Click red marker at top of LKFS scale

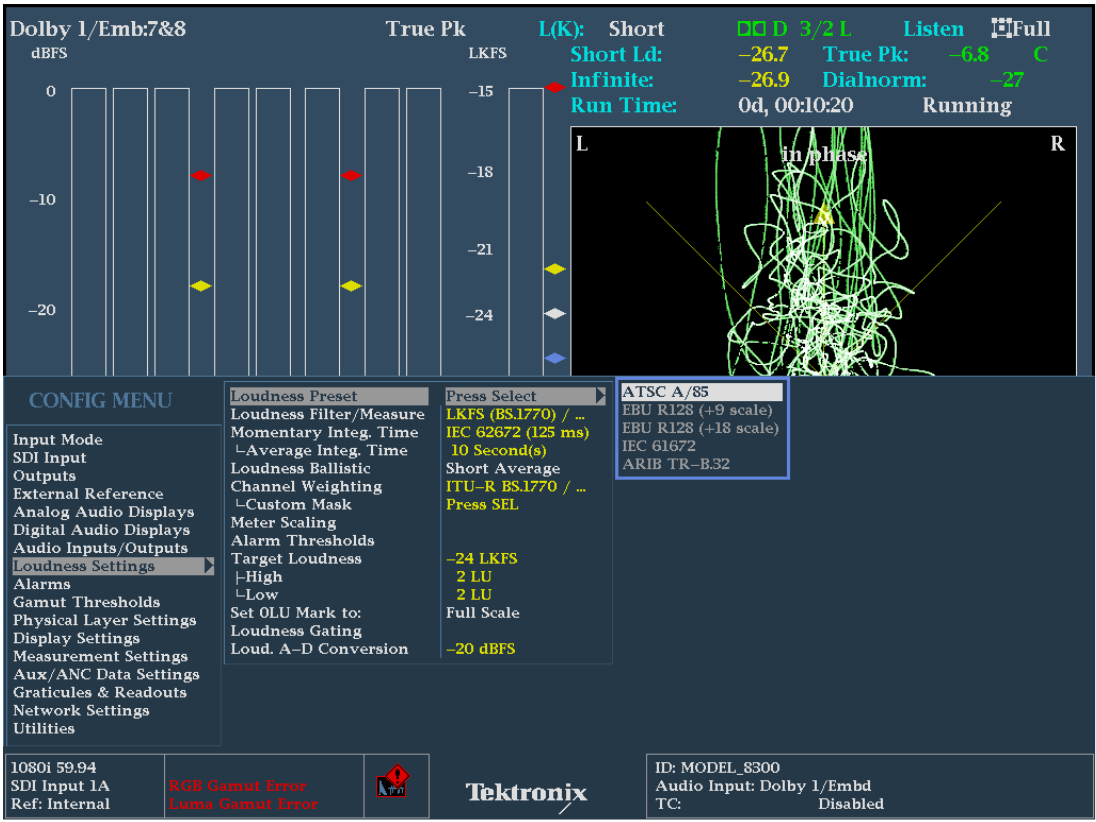(x=554, y=87)
